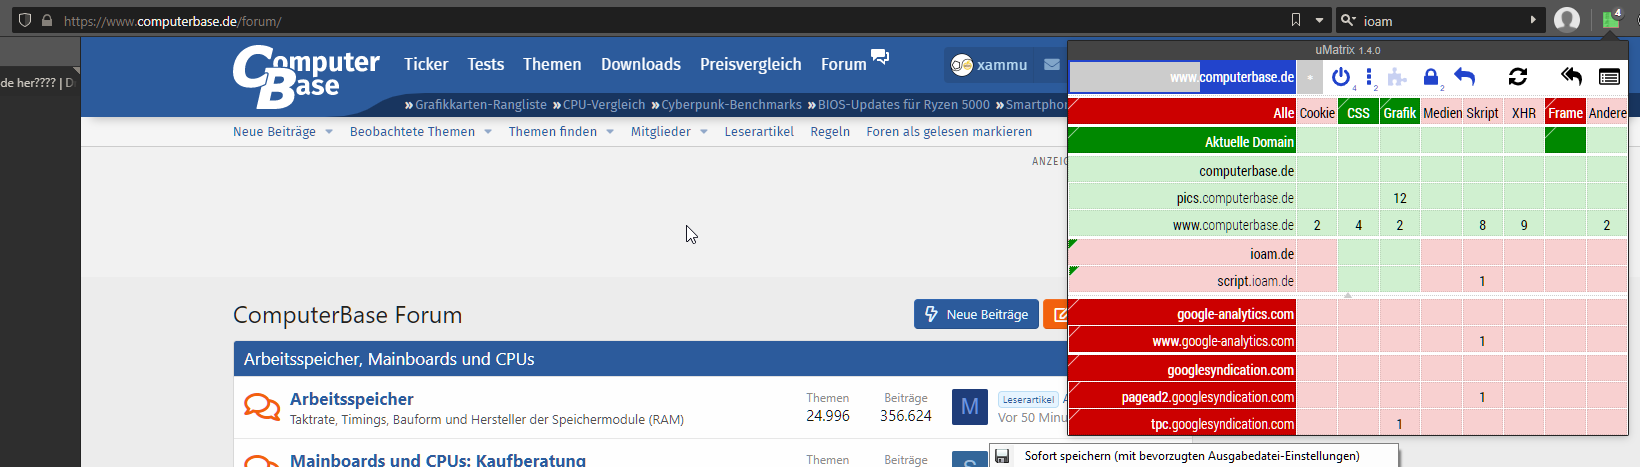Open the Arbeitsspeicher forum

[x=351, y=399]
